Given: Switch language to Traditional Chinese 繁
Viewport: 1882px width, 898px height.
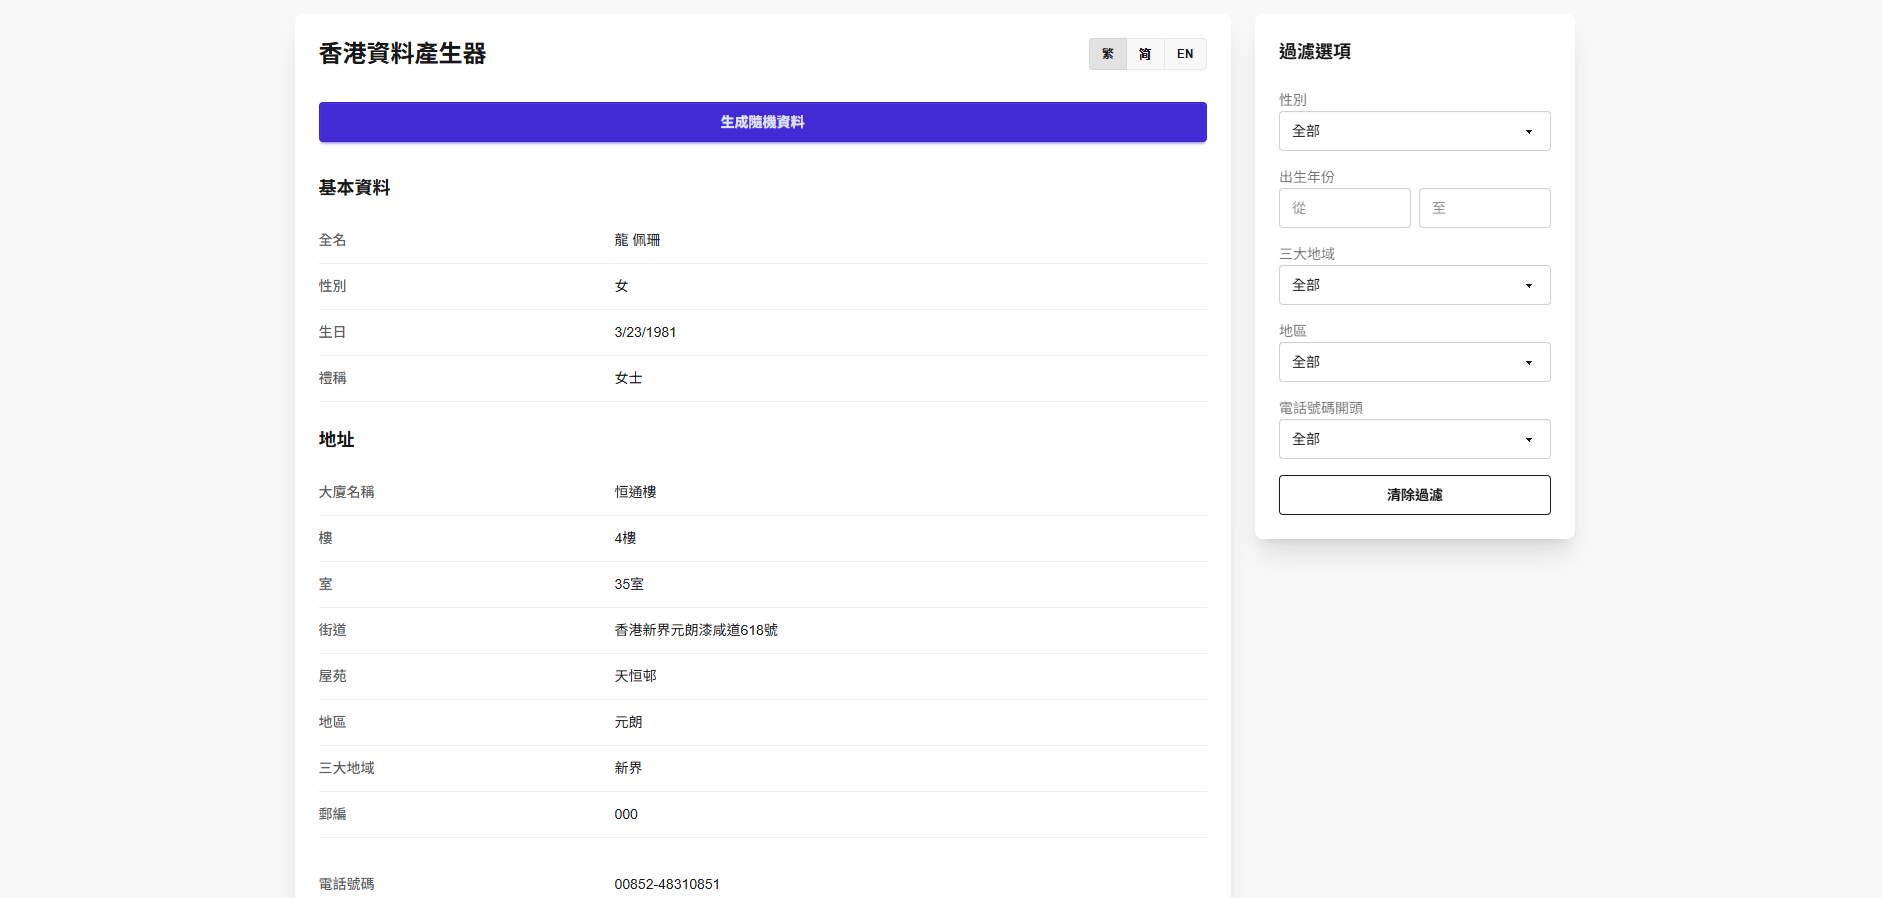Looking at the screenshot, I should pos(1108,54).
